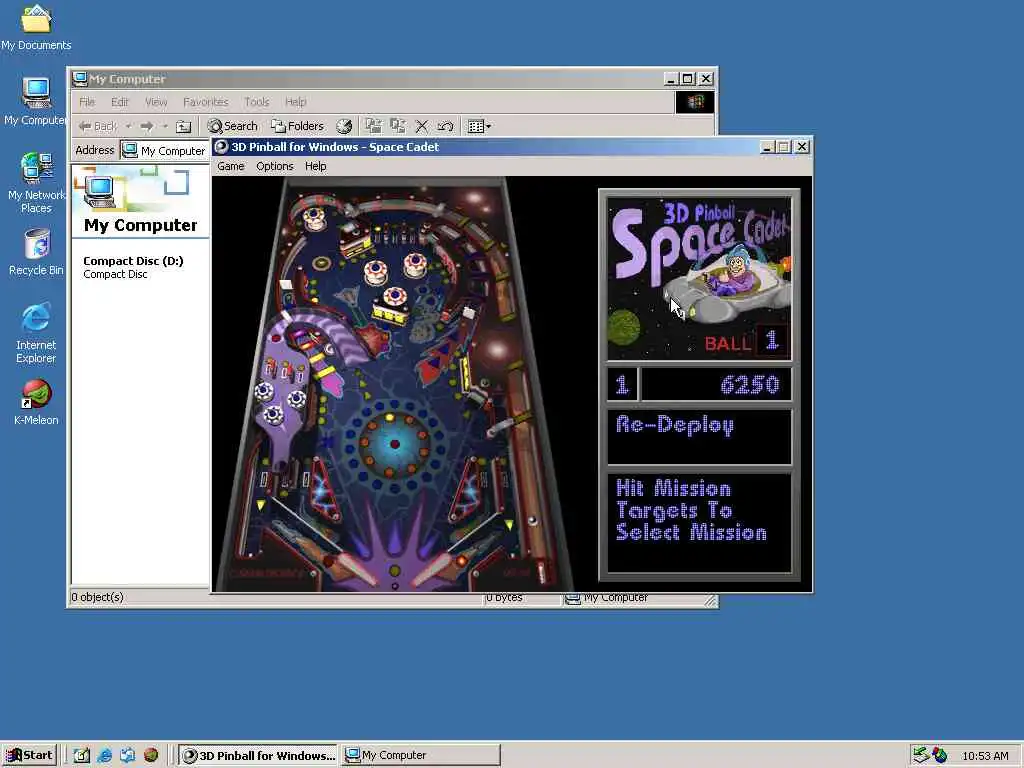The height and width of the screenshot is (768, 1024).
Task: Click the Back button in My Computer toolbar
Action: (98, 126)
